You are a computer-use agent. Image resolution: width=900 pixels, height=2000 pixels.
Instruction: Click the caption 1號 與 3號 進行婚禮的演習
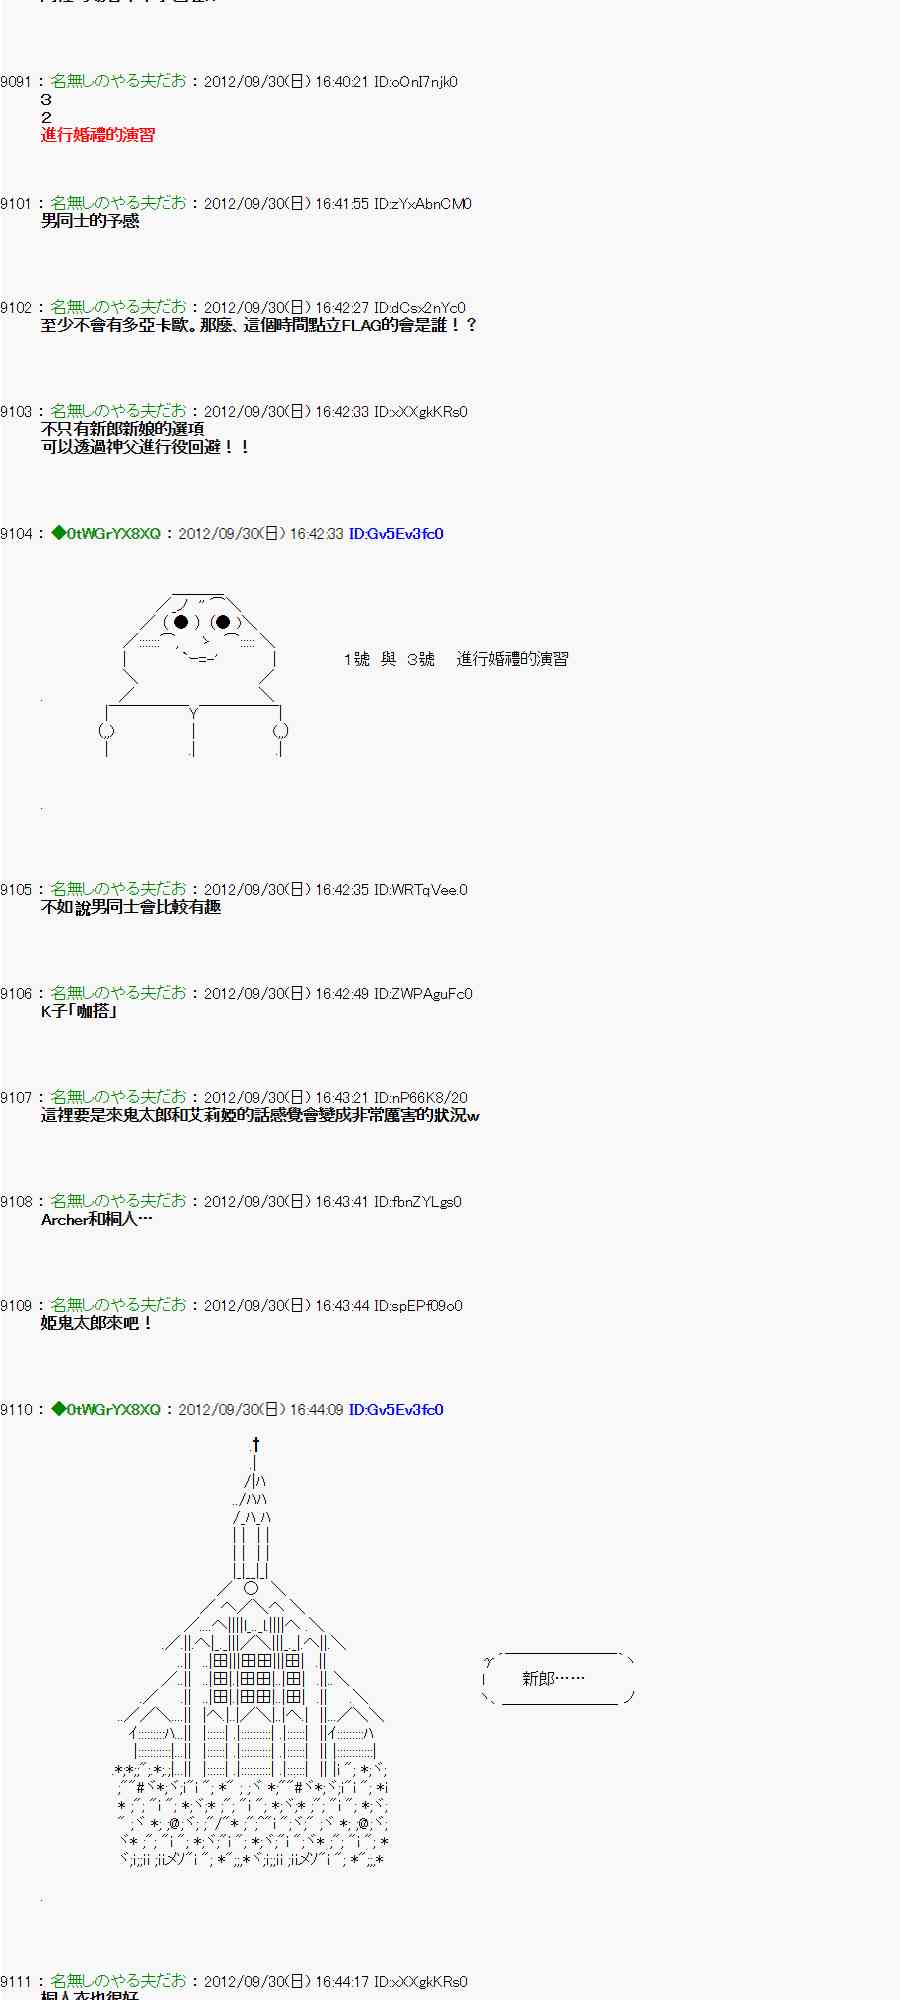coord(455,659)
